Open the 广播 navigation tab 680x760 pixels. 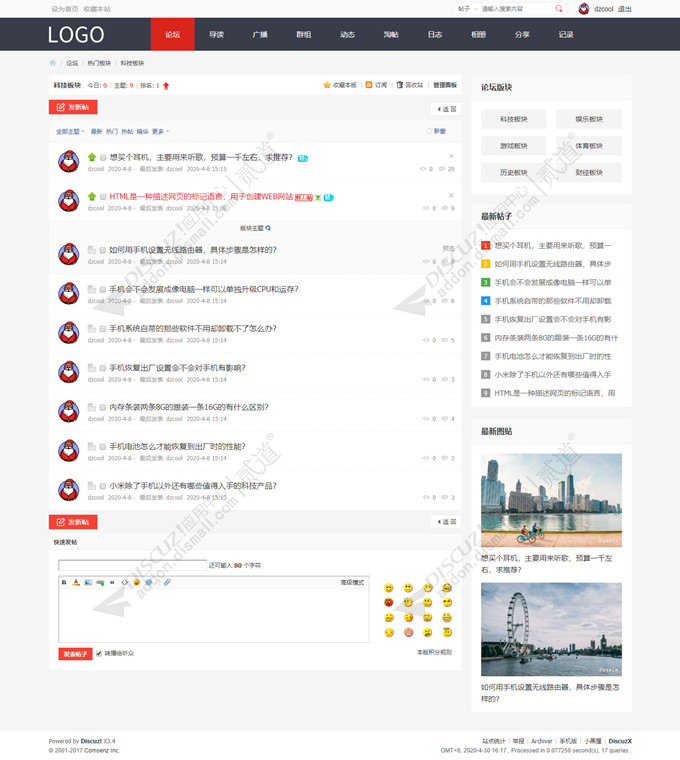(x=260, y=34)
